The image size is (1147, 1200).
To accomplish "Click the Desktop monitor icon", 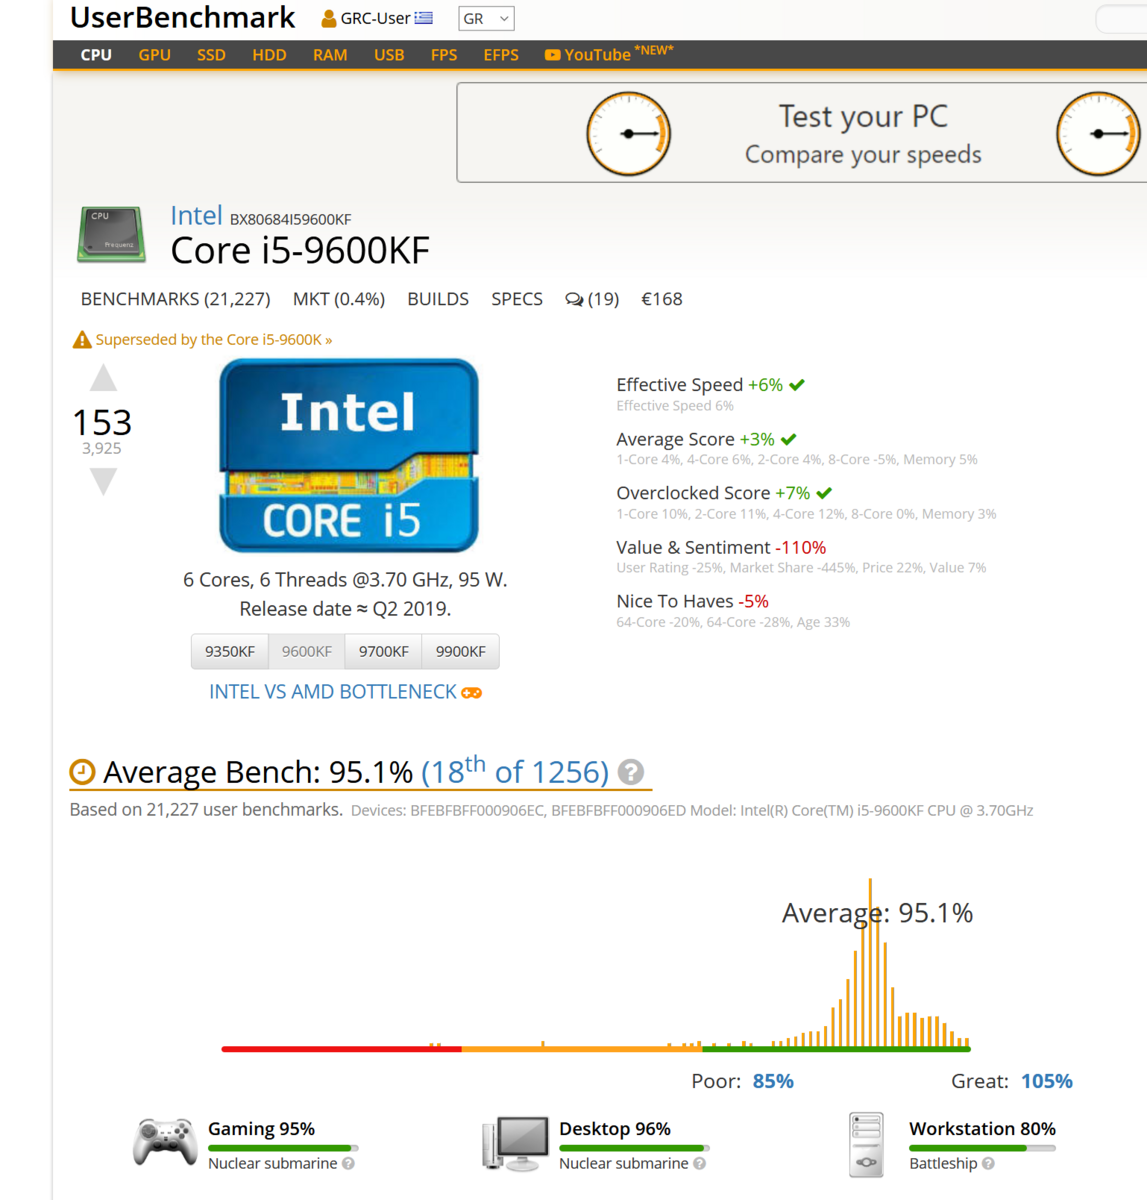I will pos(515,1143).
